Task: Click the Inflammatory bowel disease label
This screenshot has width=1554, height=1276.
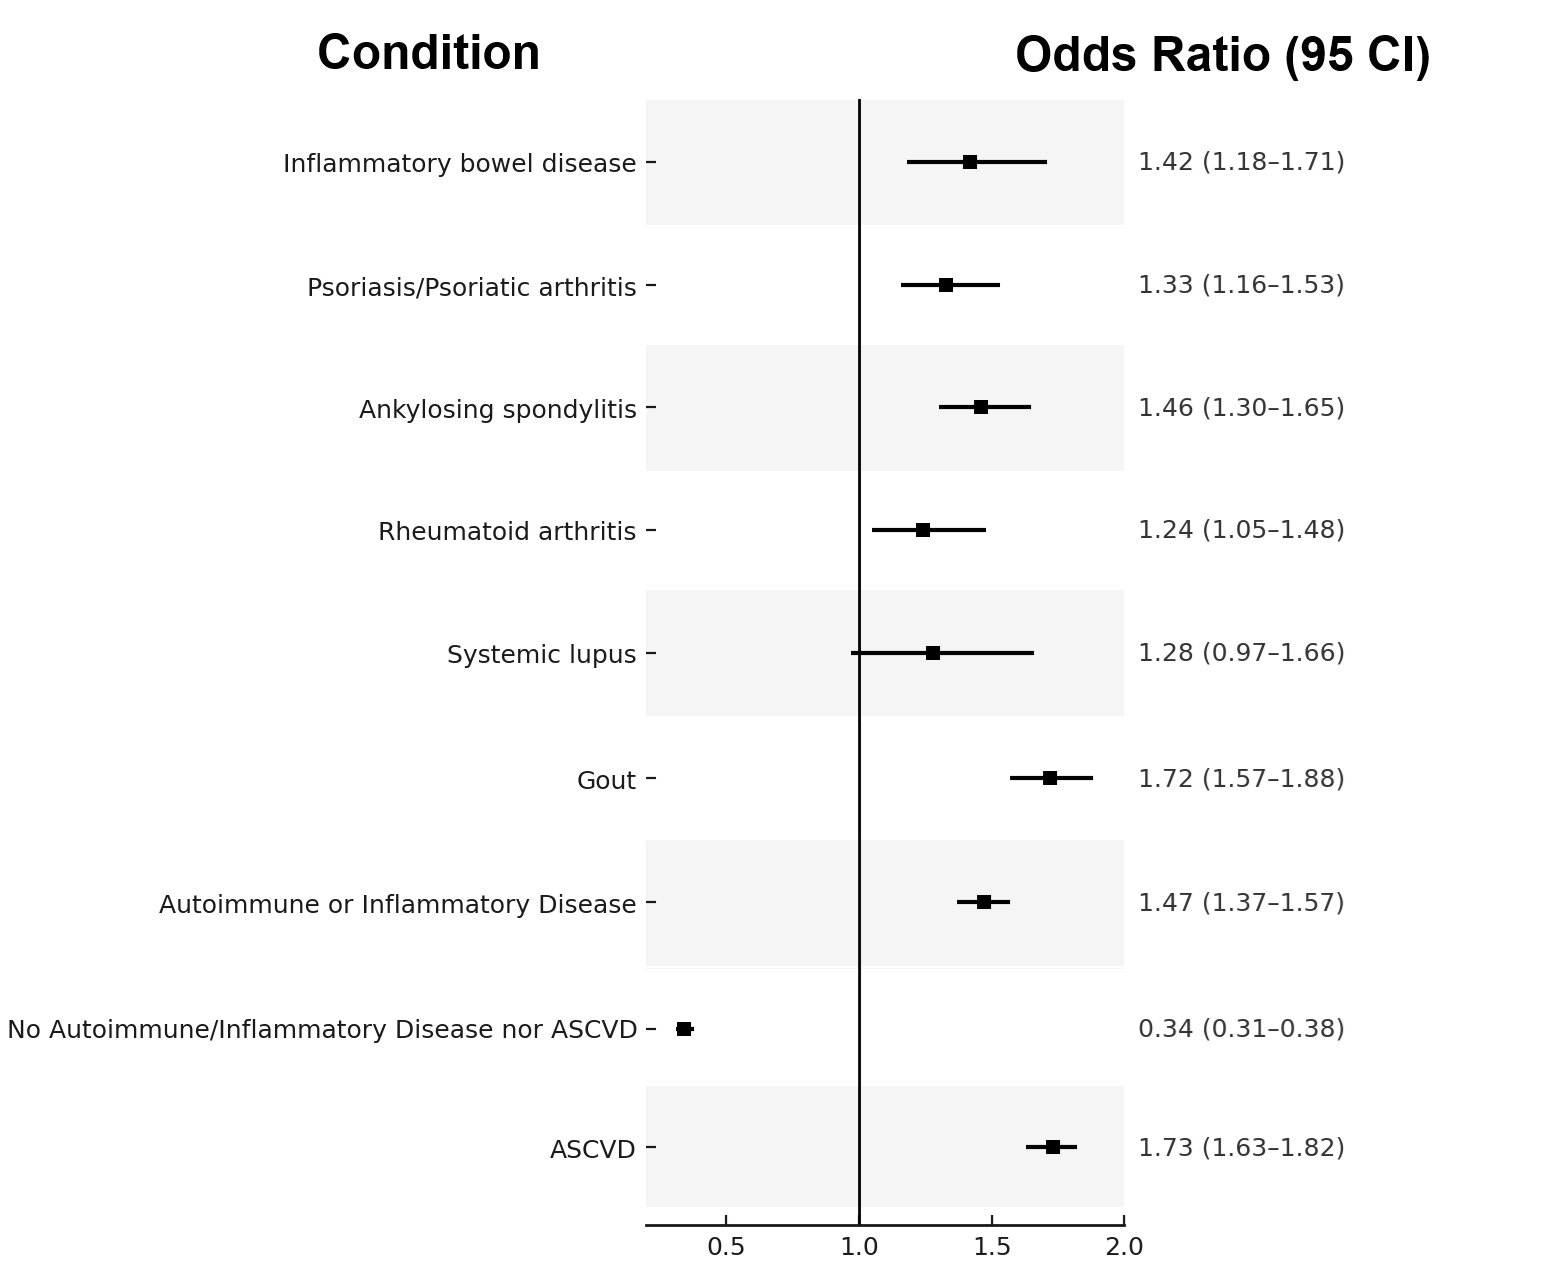Action: [x=459, y=163]
